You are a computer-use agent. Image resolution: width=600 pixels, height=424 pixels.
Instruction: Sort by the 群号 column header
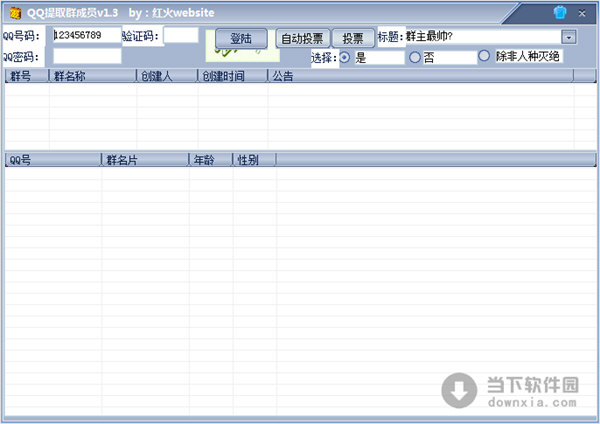pos(27,76)
